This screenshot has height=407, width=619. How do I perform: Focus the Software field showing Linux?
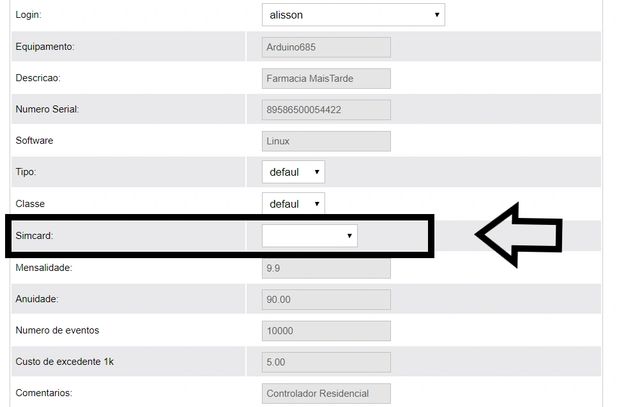[325, 141]
